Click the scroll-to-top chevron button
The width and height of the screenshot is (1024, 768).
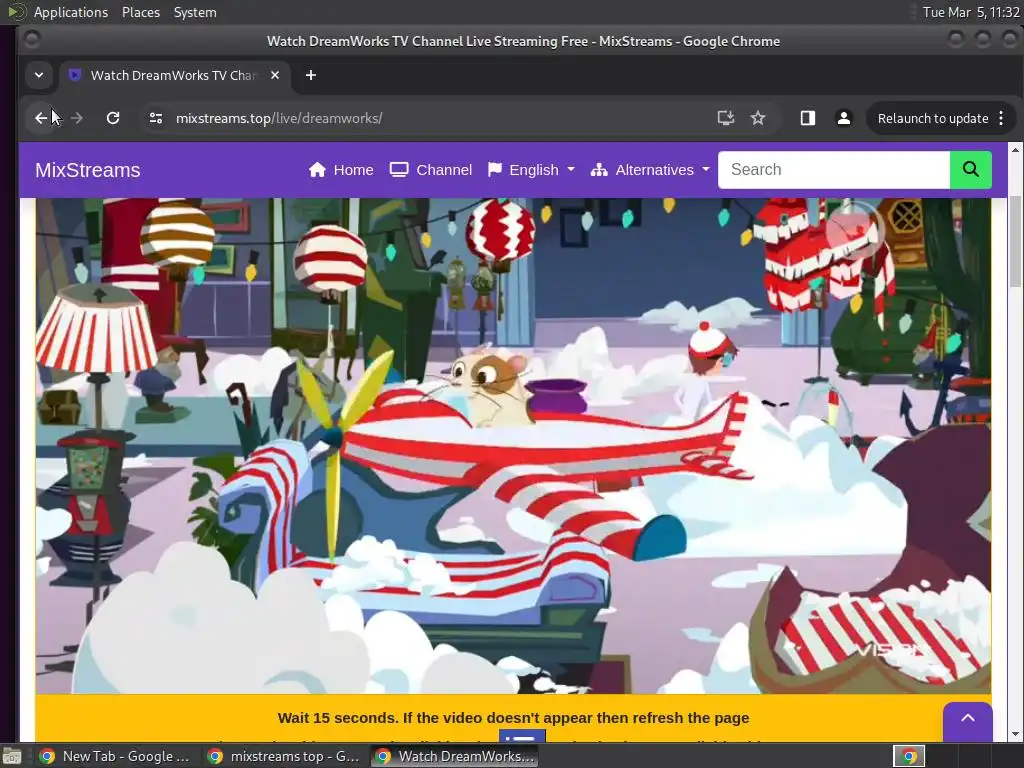coord(968,720)
